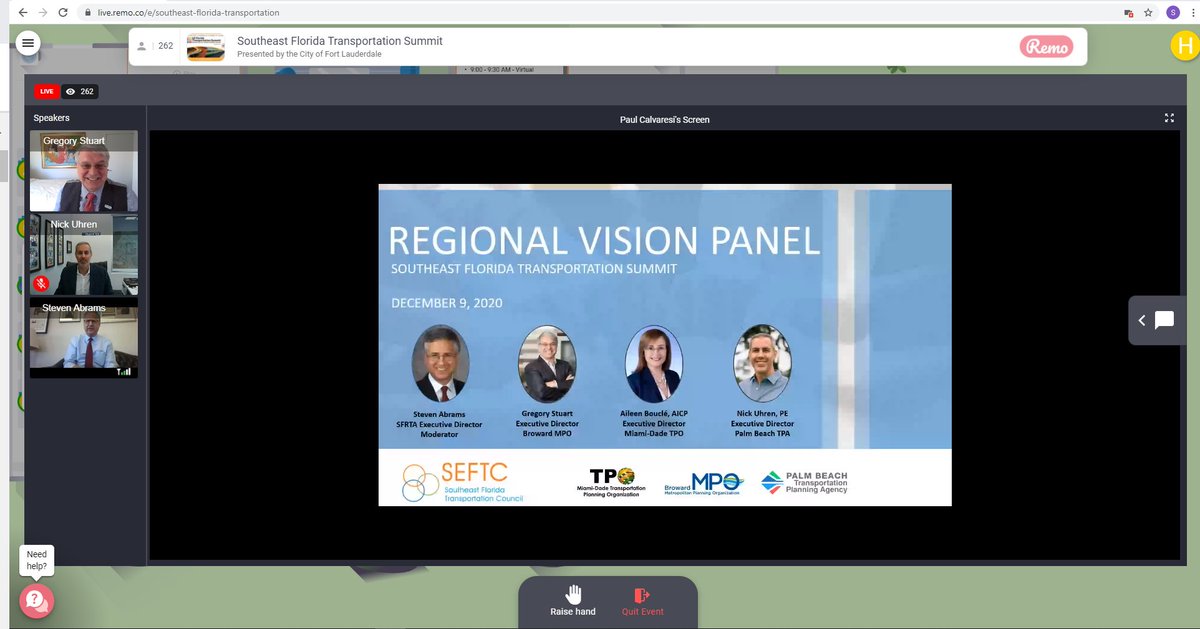Go back in browser history
1200x629 pixels.
click(23, 12)
